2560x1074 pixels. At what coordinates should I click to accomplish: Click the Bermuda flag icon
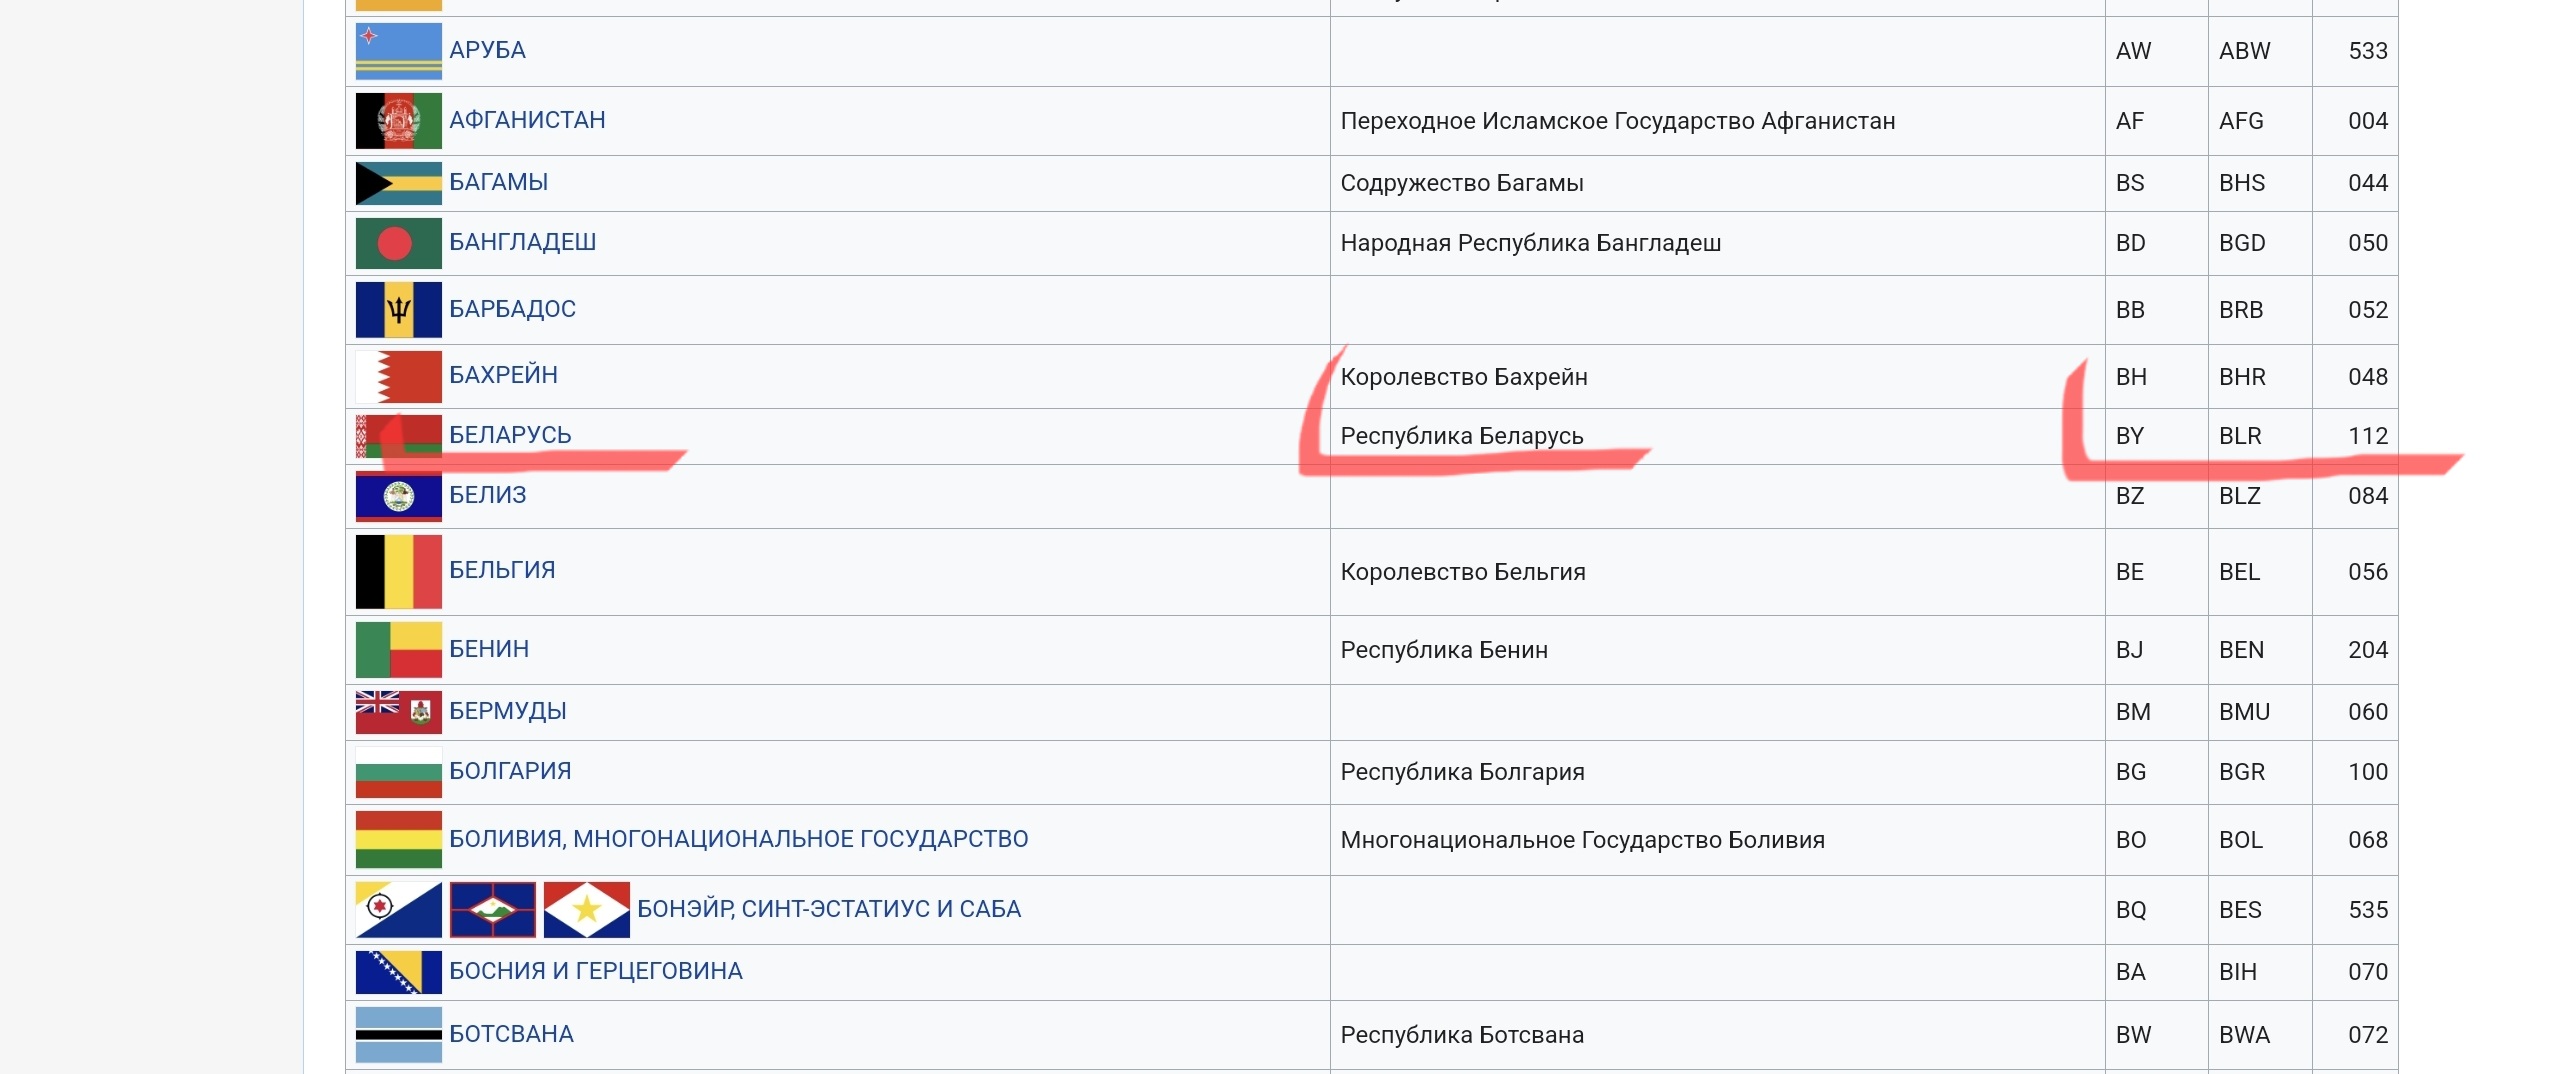(x=398, y=712)
